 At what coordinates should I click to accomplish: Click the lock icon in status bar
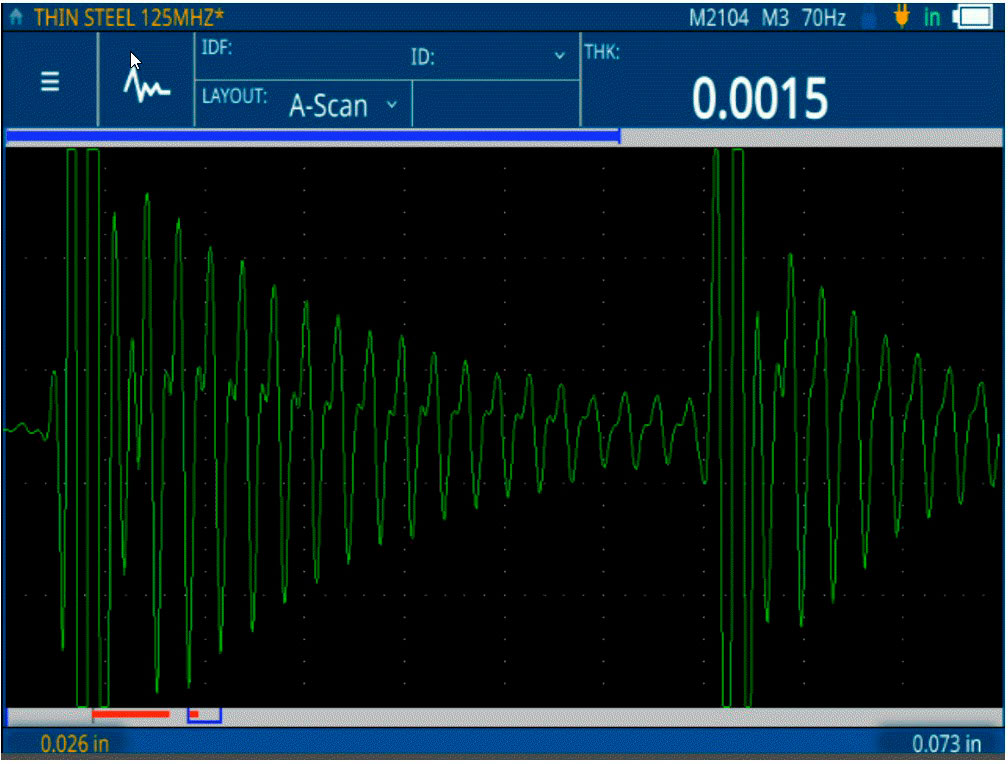click(869, 17)
